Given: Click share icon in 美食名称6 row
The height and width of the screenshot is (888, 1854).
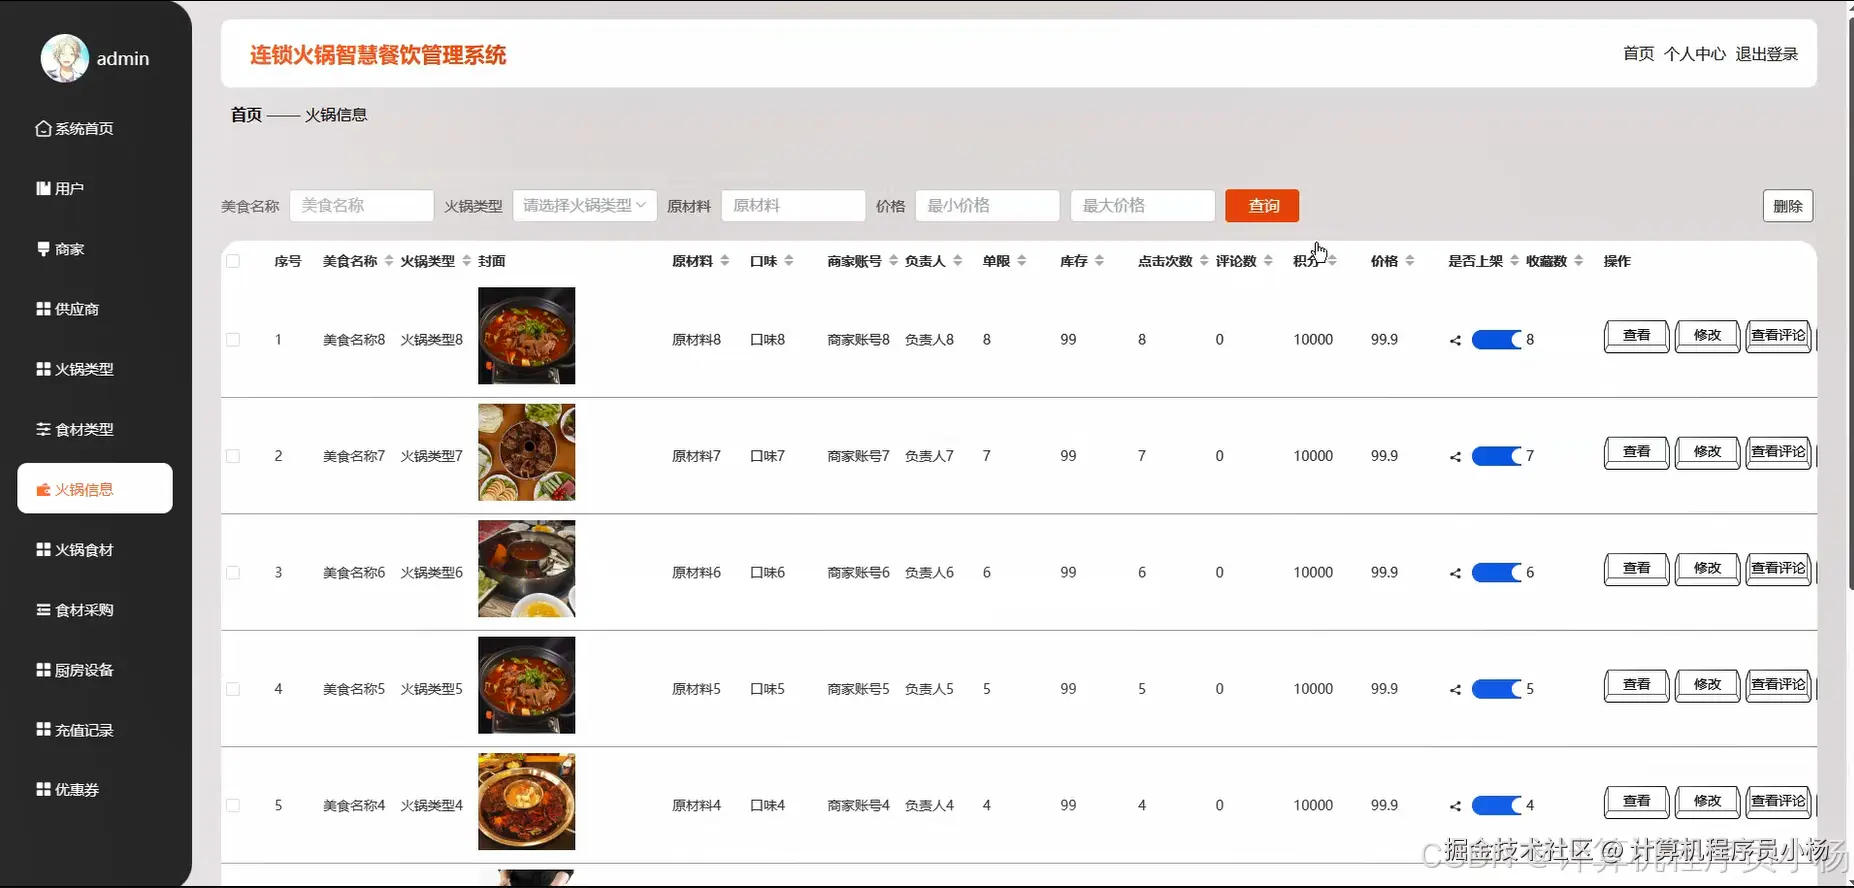Looking at the screenshot, I should tap(1455, 574).
